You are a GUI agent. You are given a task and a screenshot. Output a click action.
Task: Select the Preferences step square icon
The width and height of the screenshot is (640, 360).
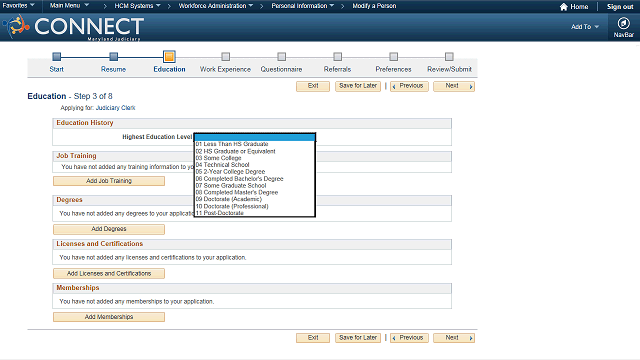coord(393,56)
